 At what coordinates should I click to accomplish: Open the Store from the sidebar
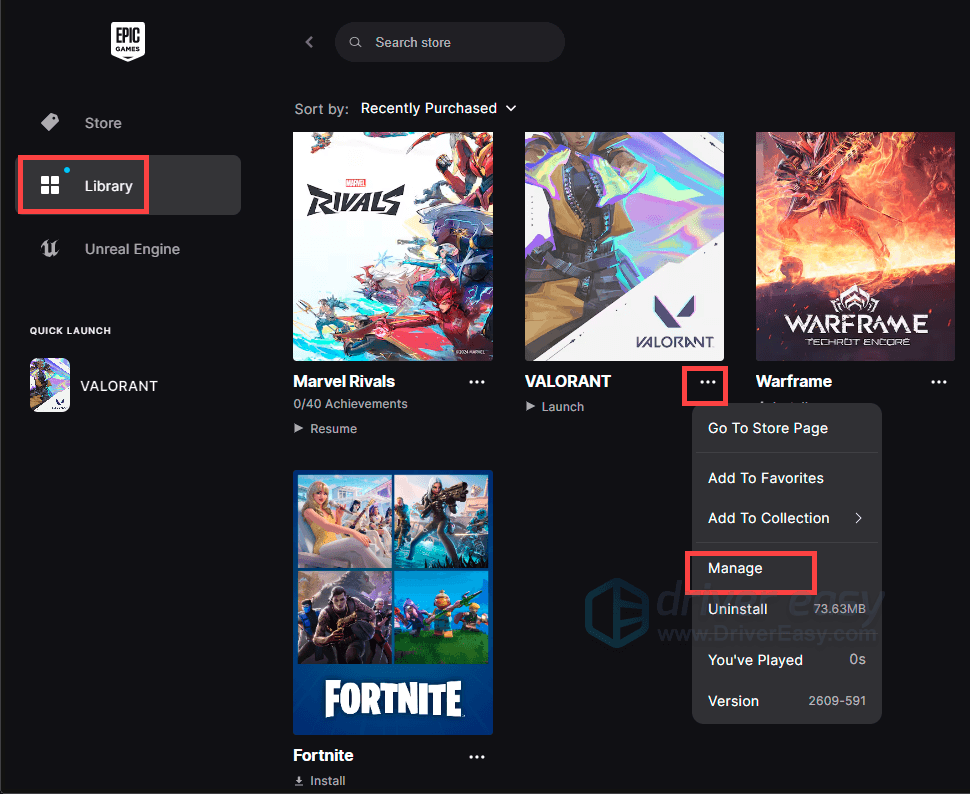102,123
